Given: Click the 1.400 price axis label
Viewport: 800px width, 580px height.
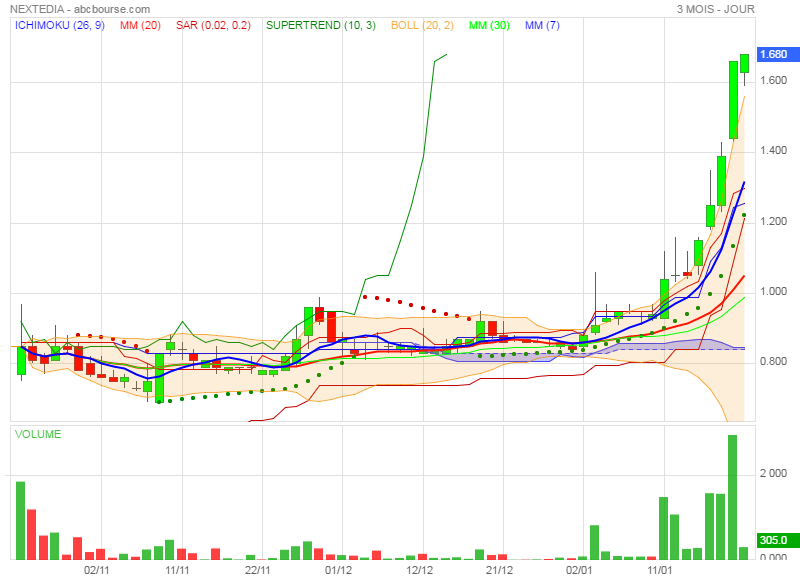Looking at the screenshot, I should click(x=773, y=150).
